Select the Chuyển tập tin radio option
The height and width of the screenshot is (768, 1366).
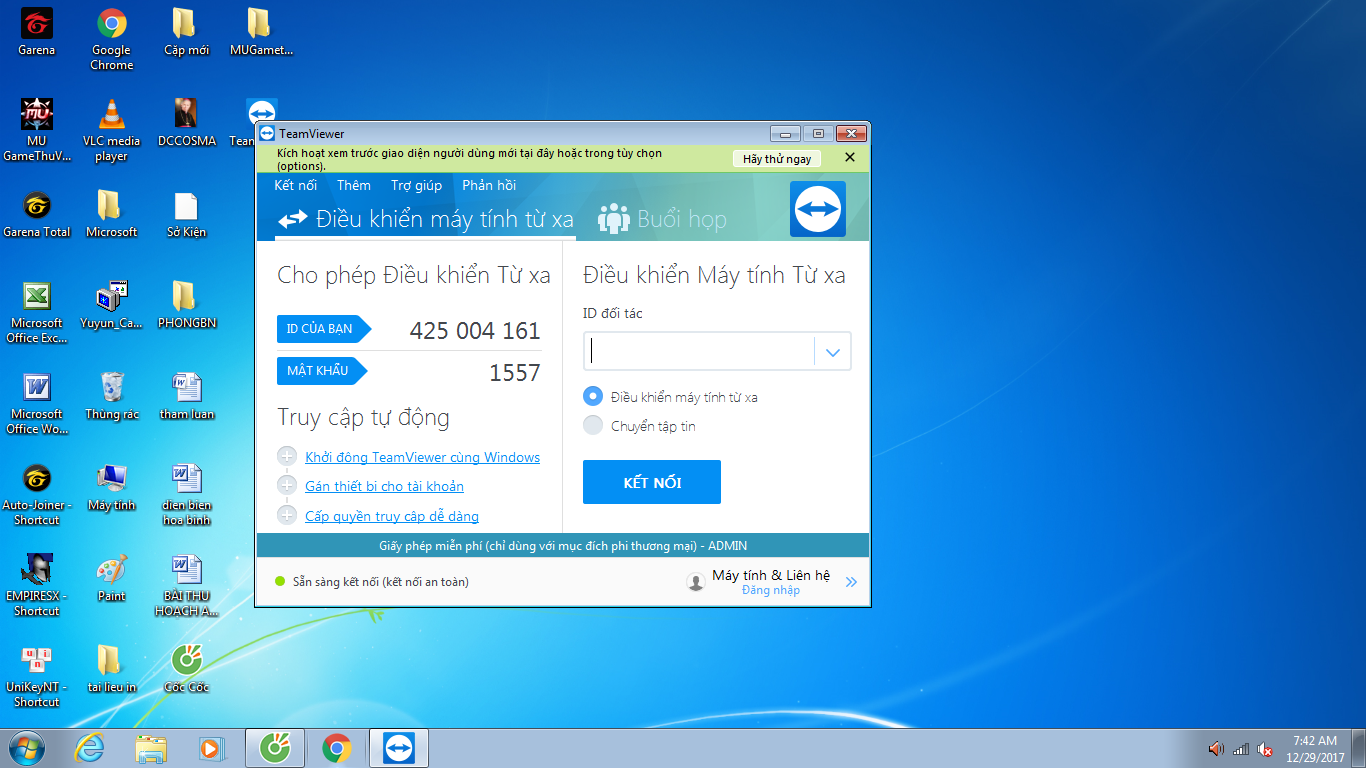point(593,425)
